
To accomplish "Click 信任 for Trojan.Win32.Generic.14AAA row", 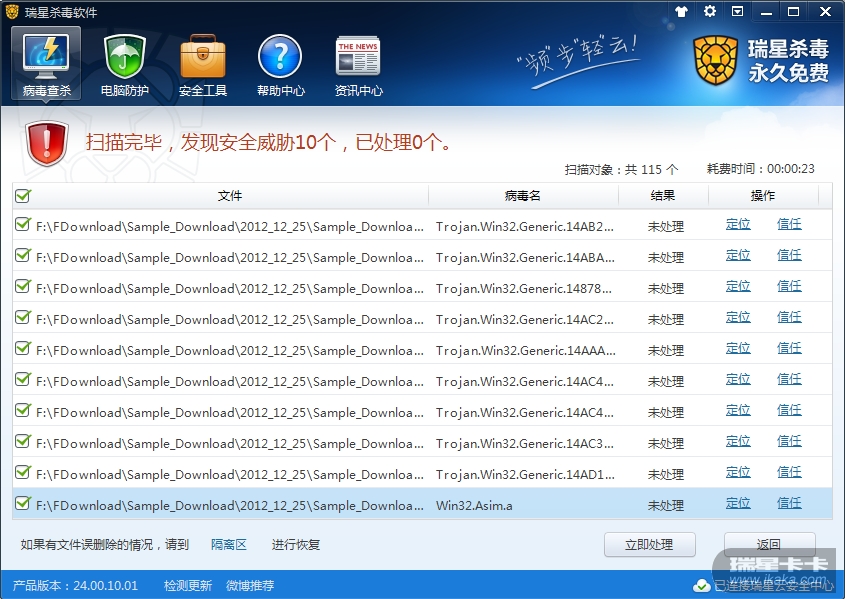I will (789, 348).
